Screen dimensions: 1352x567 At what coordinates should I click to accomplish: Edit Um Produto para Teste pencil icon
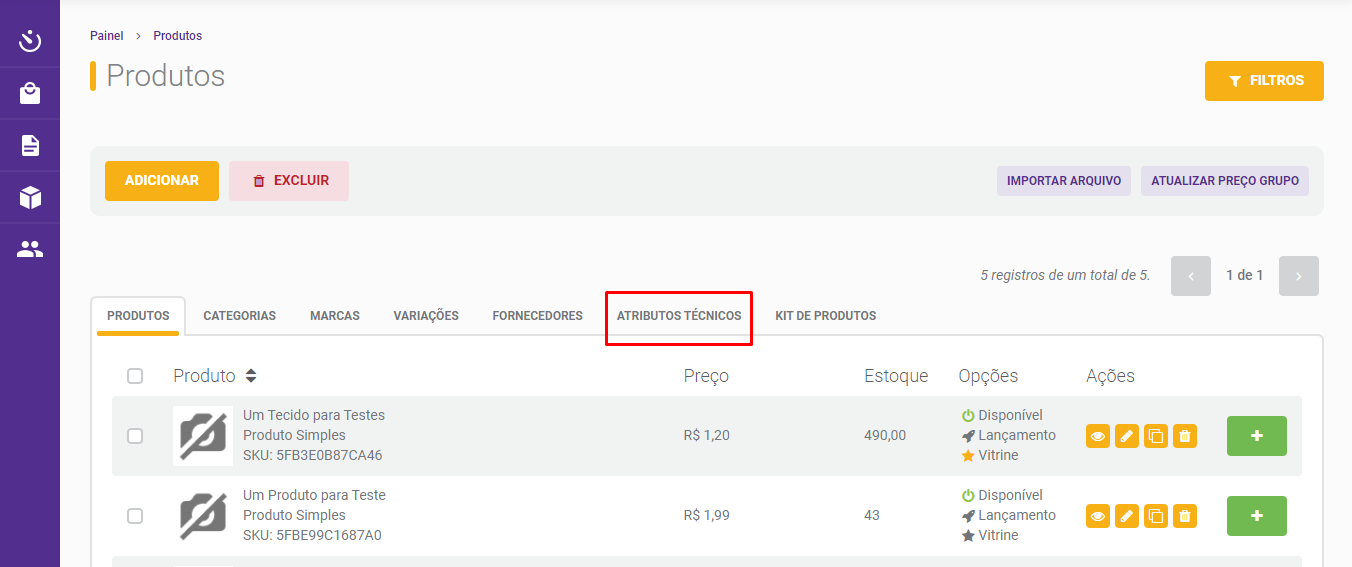1127,516
